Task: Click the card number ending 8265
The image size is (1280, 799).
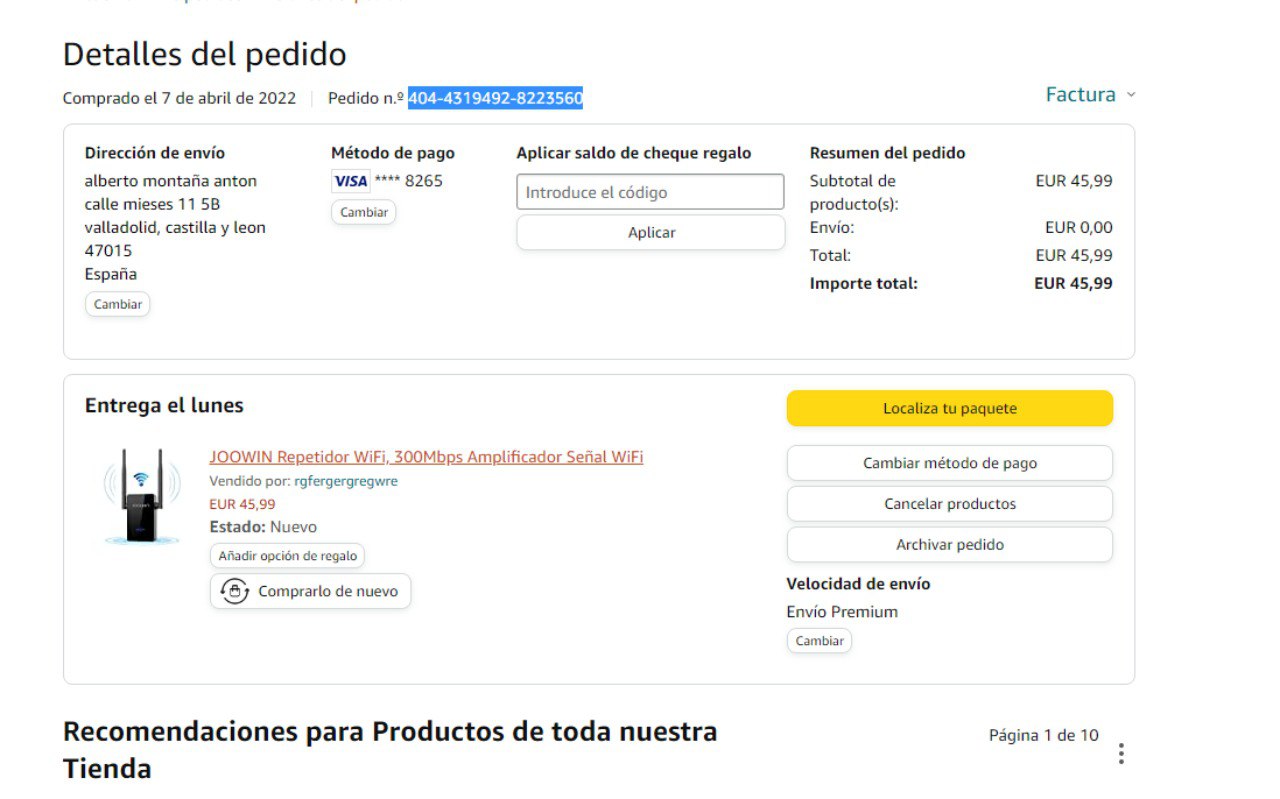Action: [409, 181]
